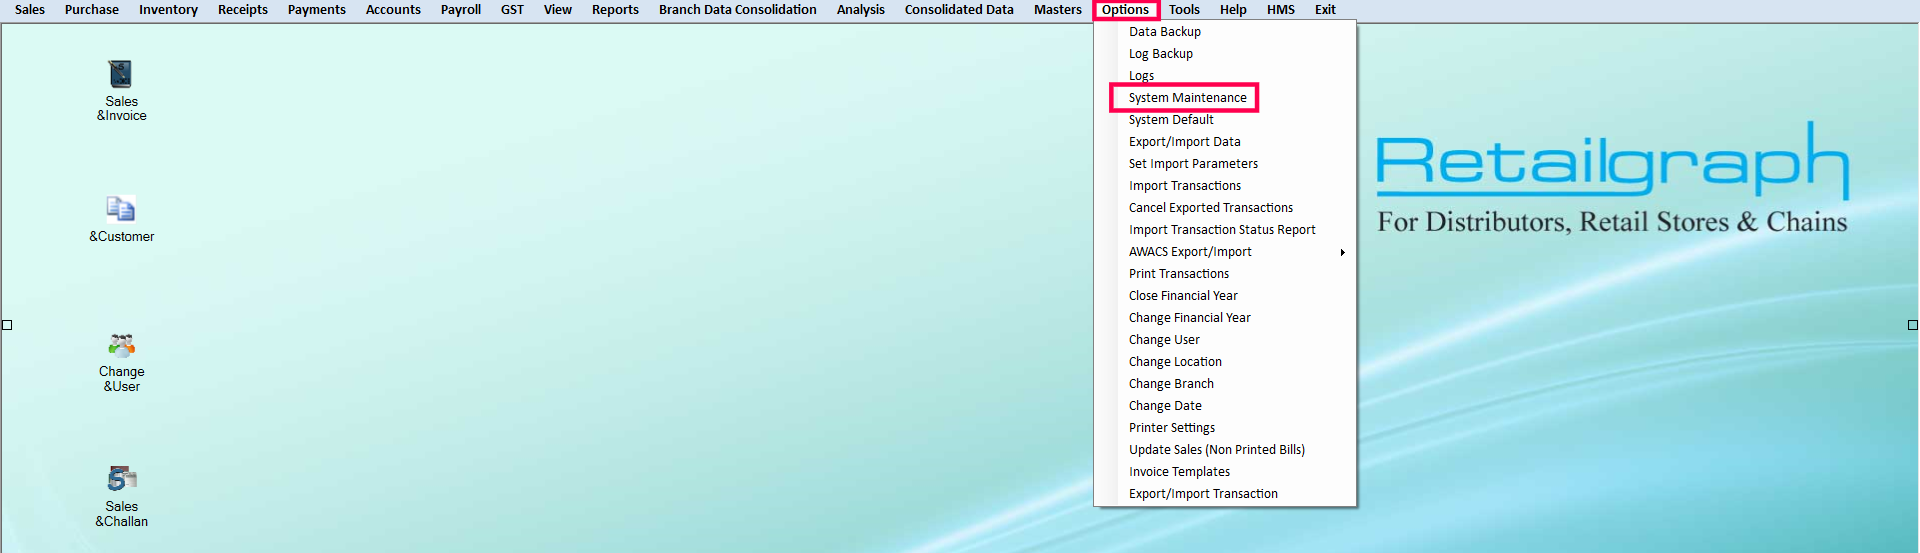Open the Purchase menu

click(92, 10)
